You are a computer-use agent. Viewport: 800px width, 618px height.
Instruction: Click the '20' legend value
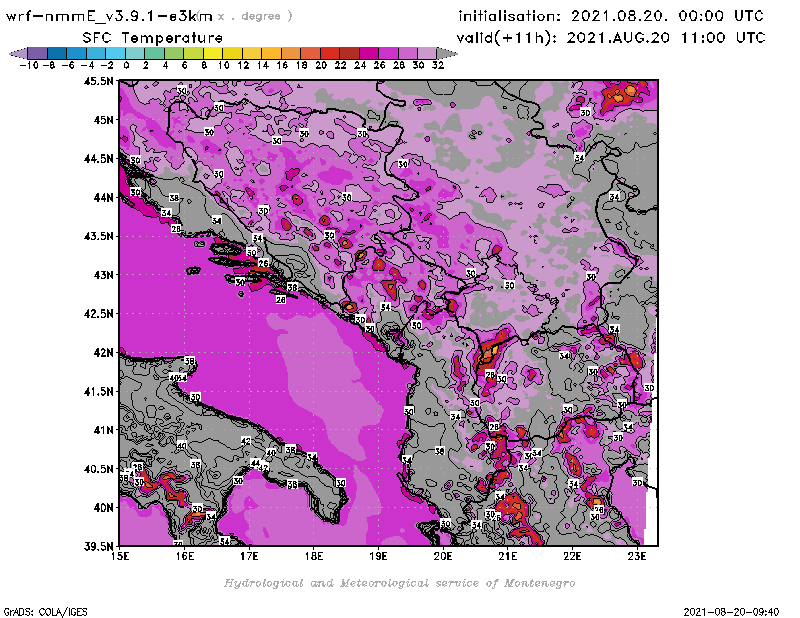(x=321, y=65)
